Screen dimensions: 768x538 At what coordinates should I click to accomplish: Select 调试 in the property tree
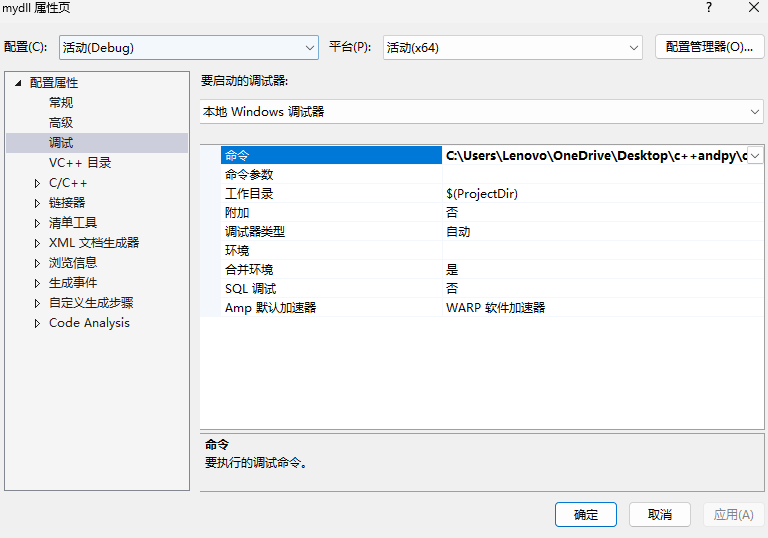(x=61, y=143)
